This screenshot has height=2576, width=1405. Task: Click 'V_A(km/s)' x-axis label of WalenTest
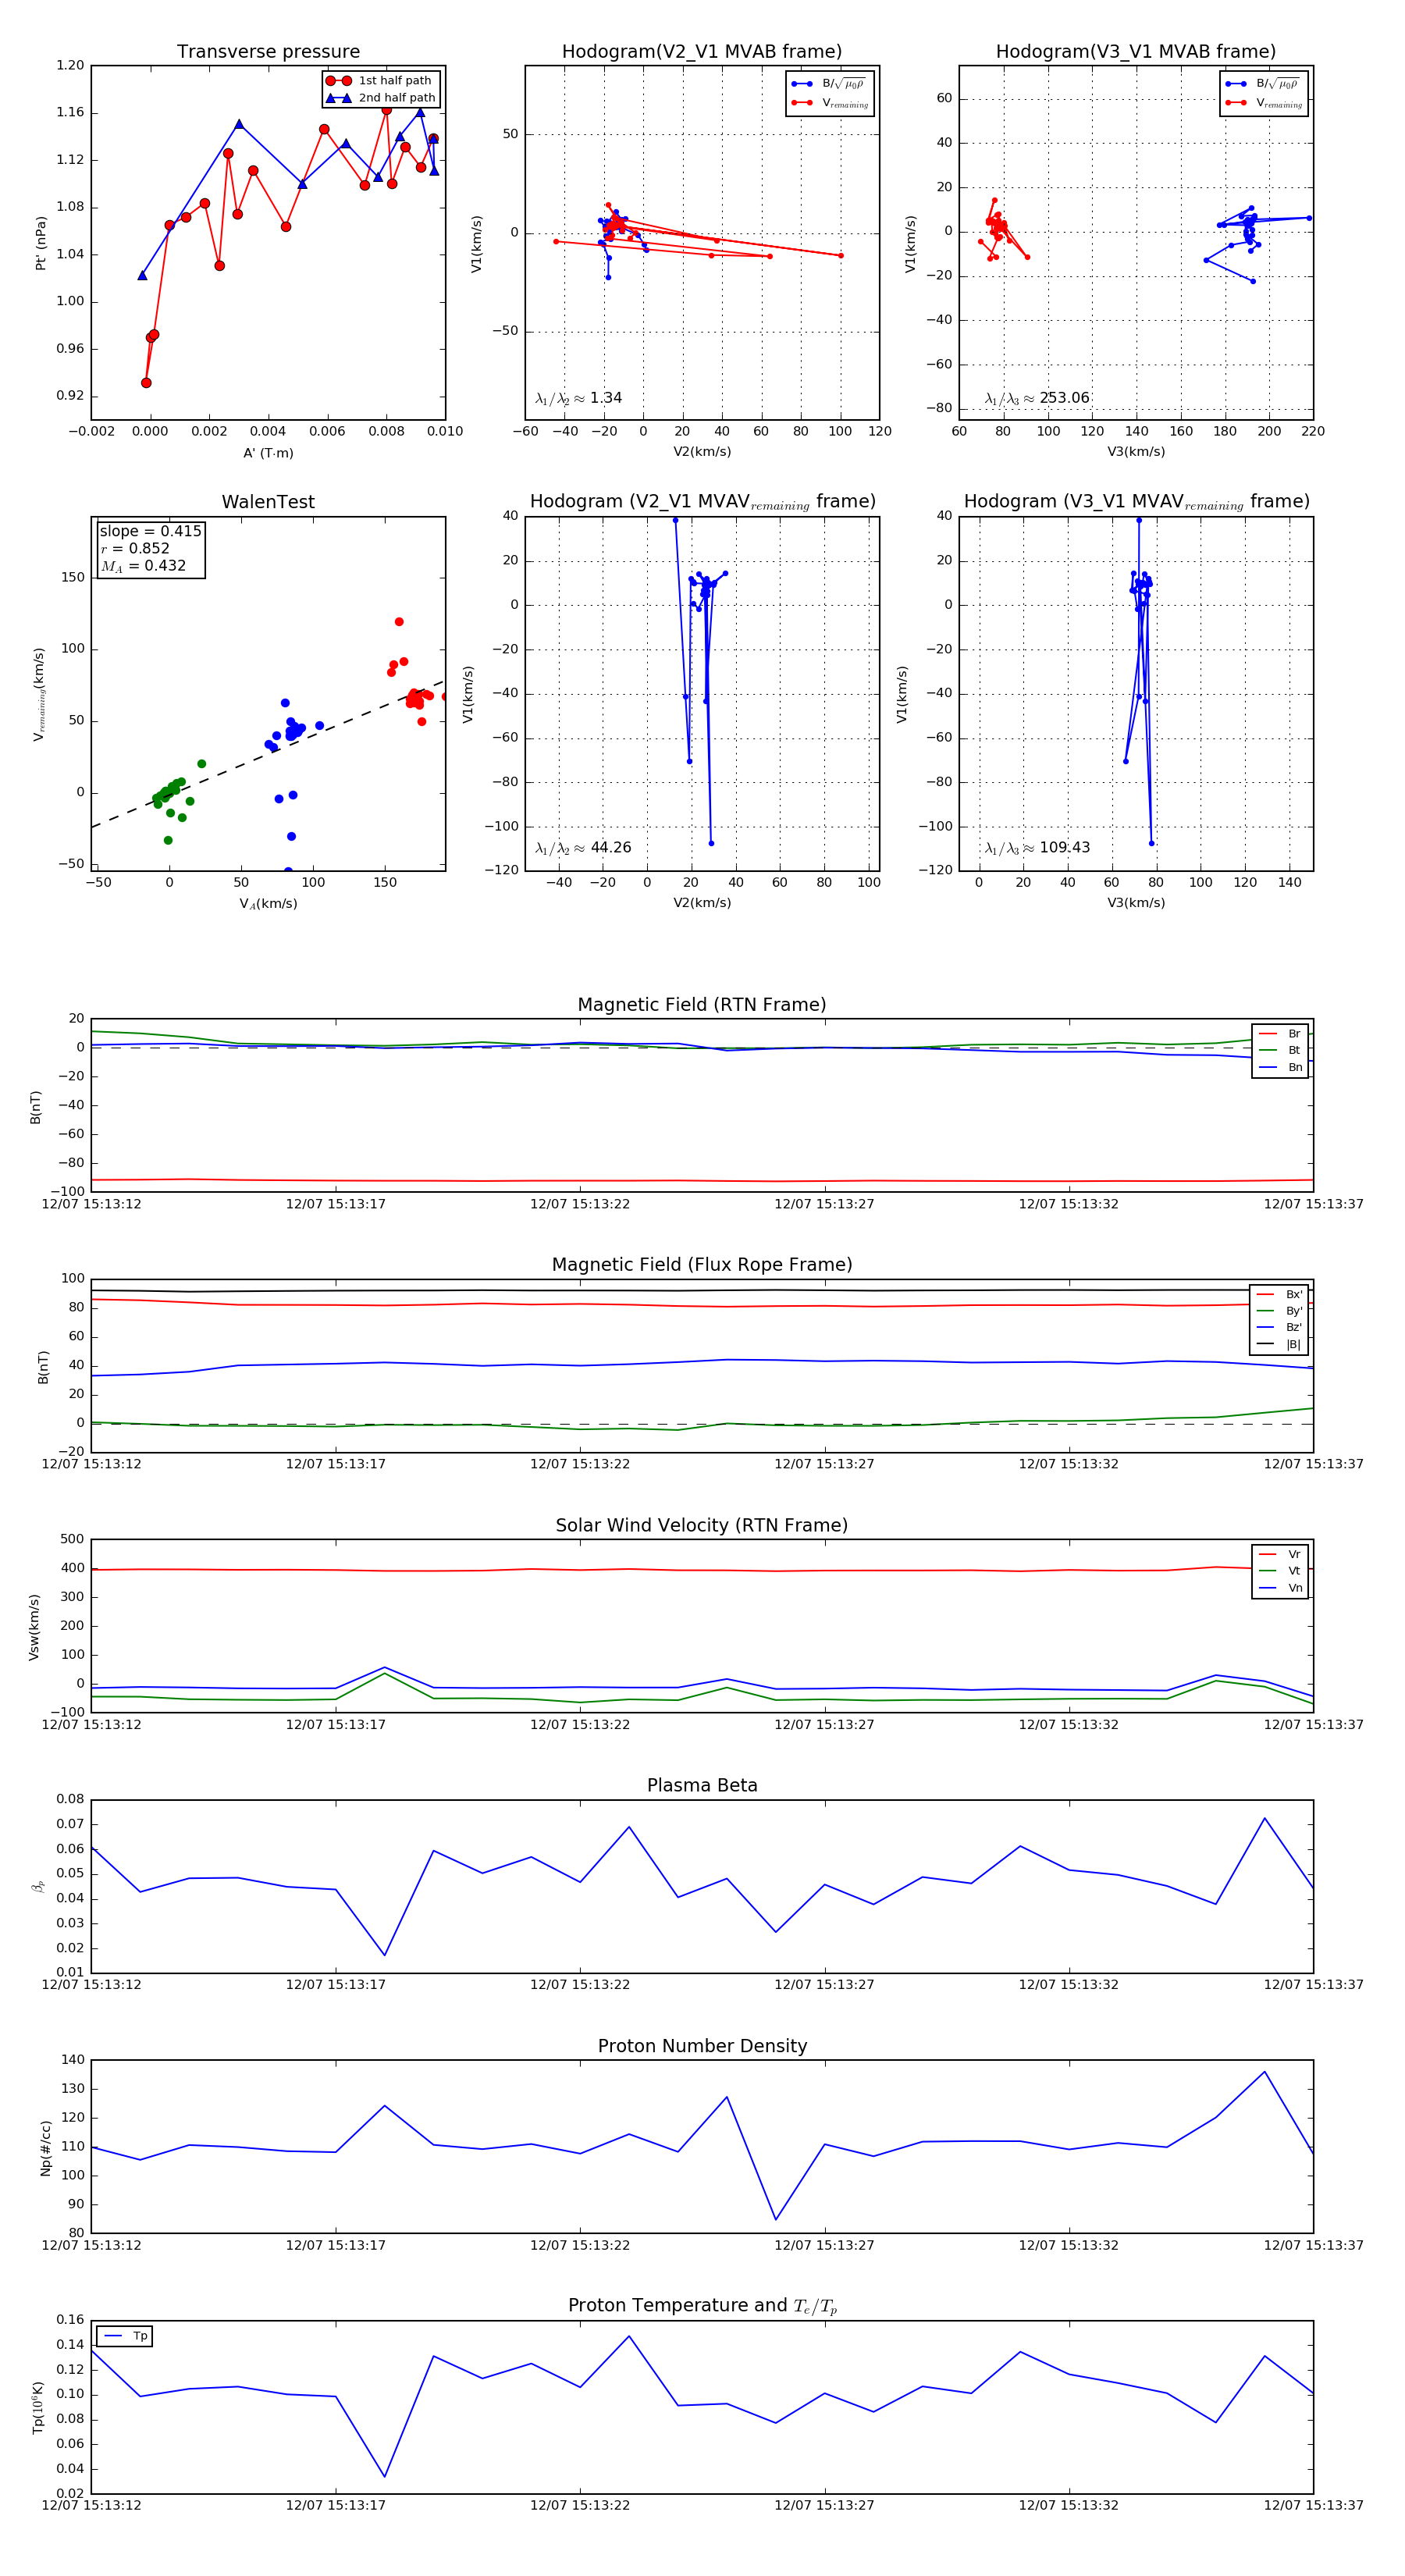pyautogui.click(x=268, y=903)
